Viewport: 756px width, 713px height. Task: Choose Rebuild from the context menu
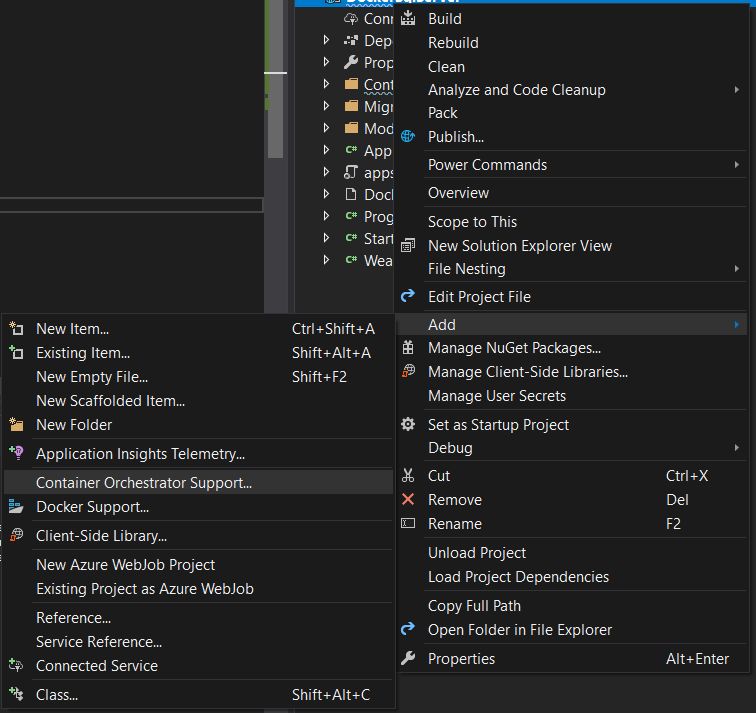point(453,43)
